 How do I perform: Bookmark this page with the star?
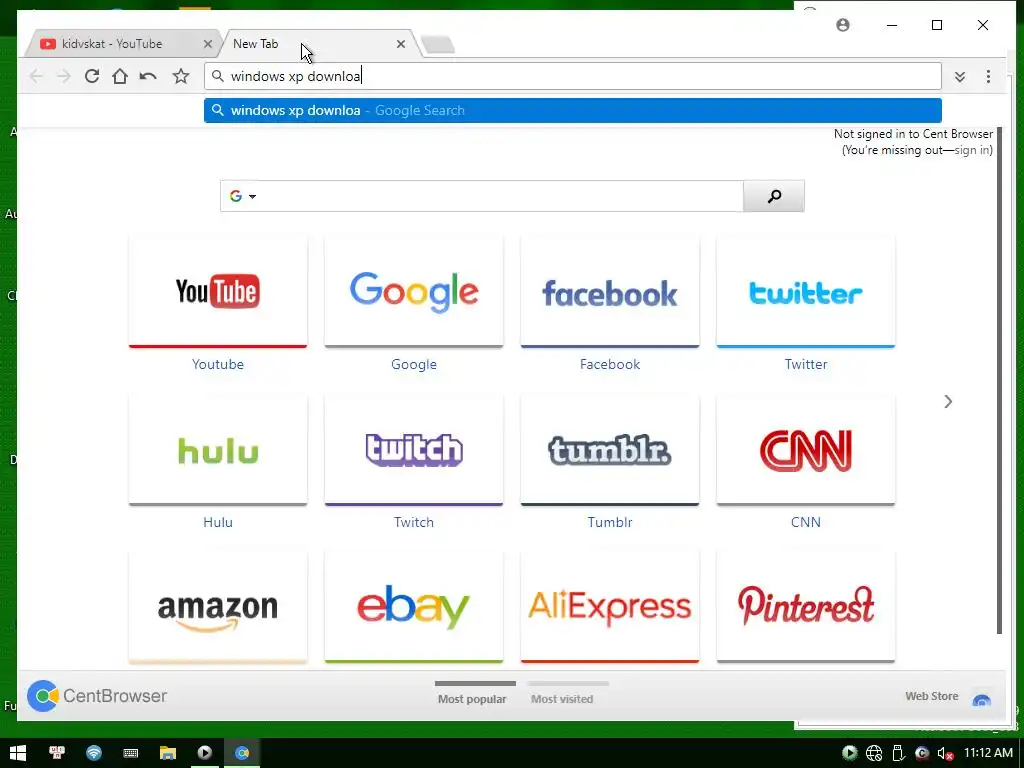181,76
